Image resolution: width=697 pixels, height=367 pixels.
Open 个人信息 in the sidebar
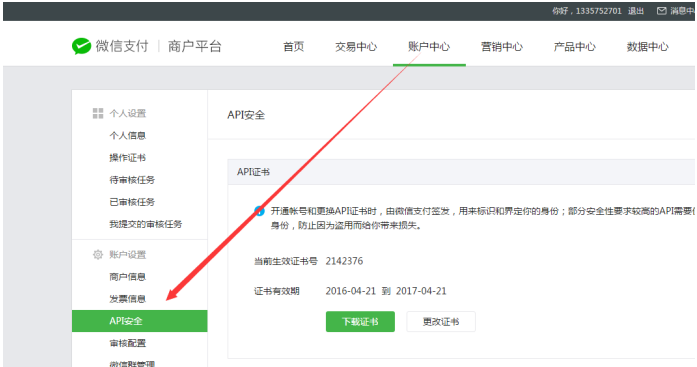tap(128, 136)
